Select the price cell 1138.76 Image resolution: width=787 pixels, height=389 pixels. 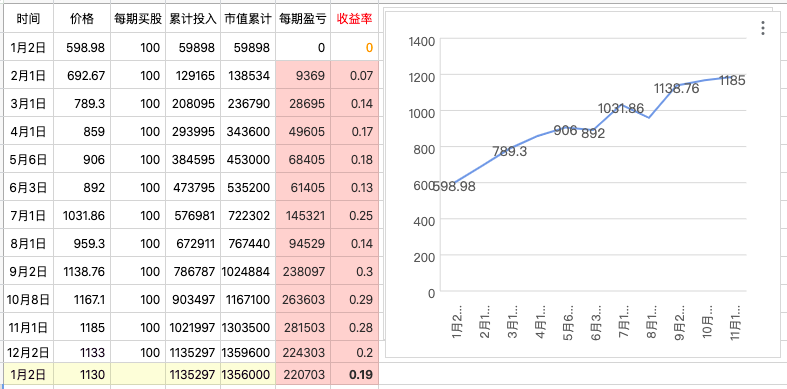pyautogui.click(x=82, y=272)
